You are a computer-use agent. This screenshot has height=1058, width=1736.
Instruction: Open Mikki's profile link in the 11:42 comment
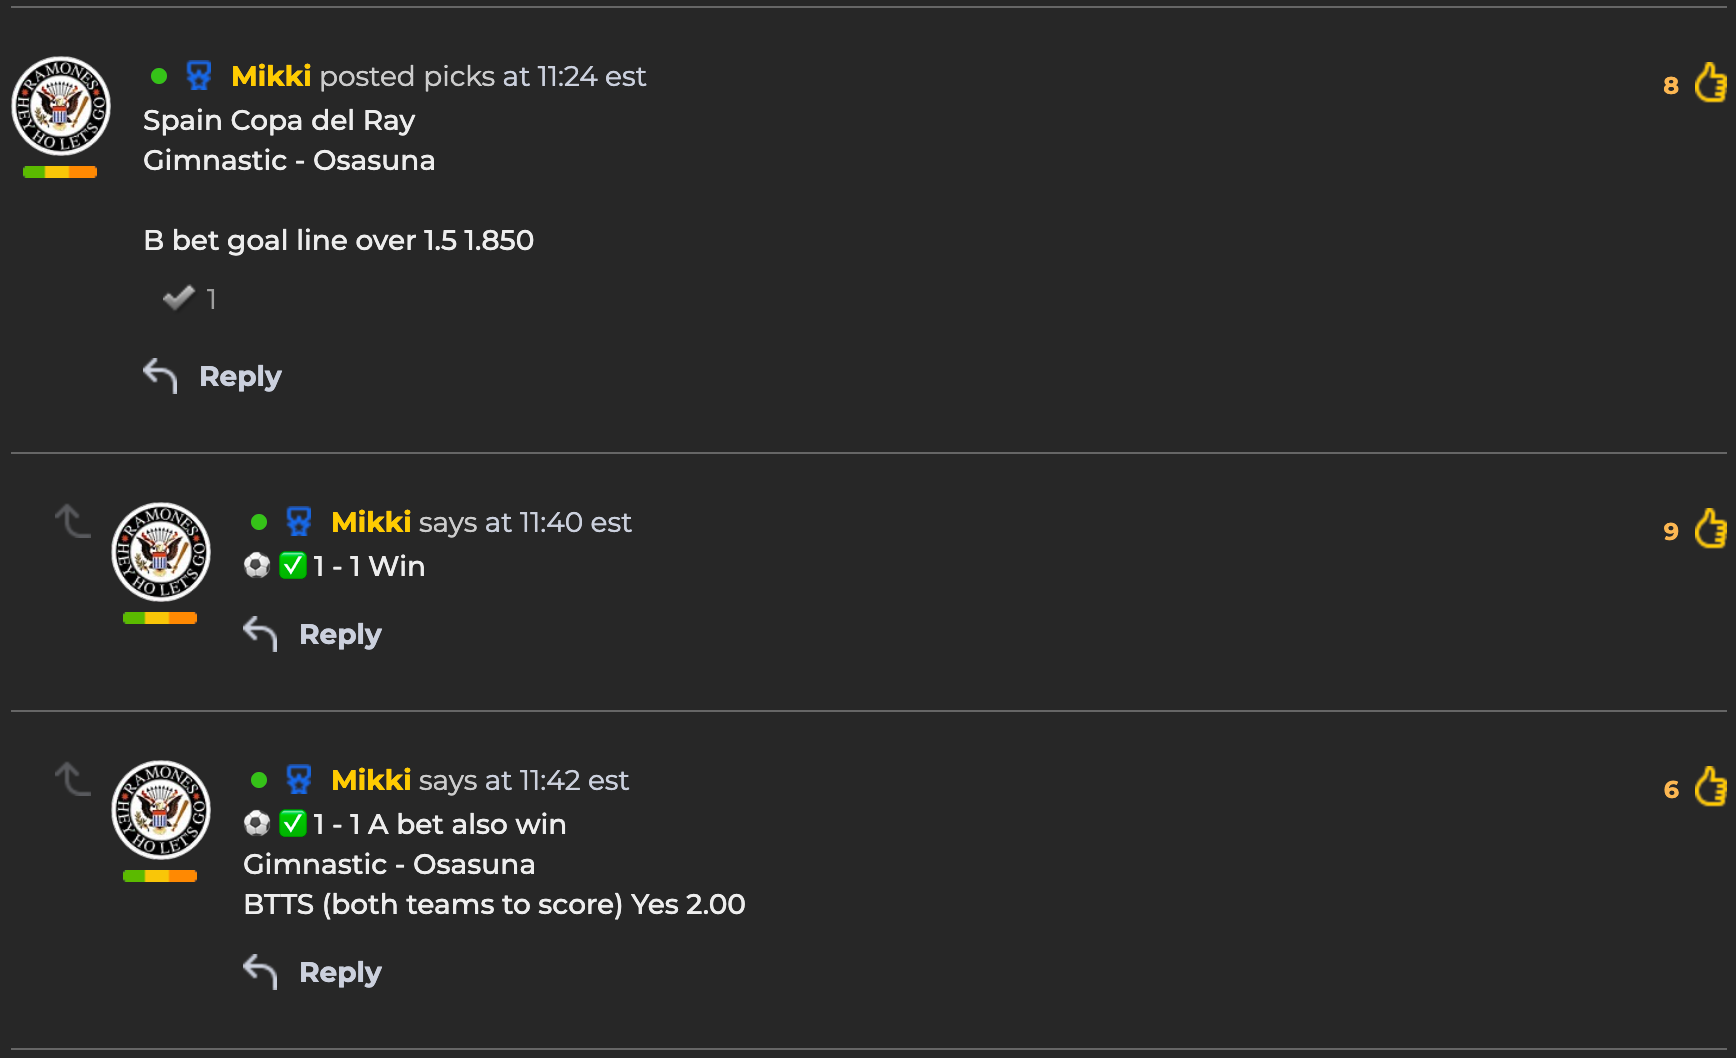pyautogui.click(x=371, y=780)
